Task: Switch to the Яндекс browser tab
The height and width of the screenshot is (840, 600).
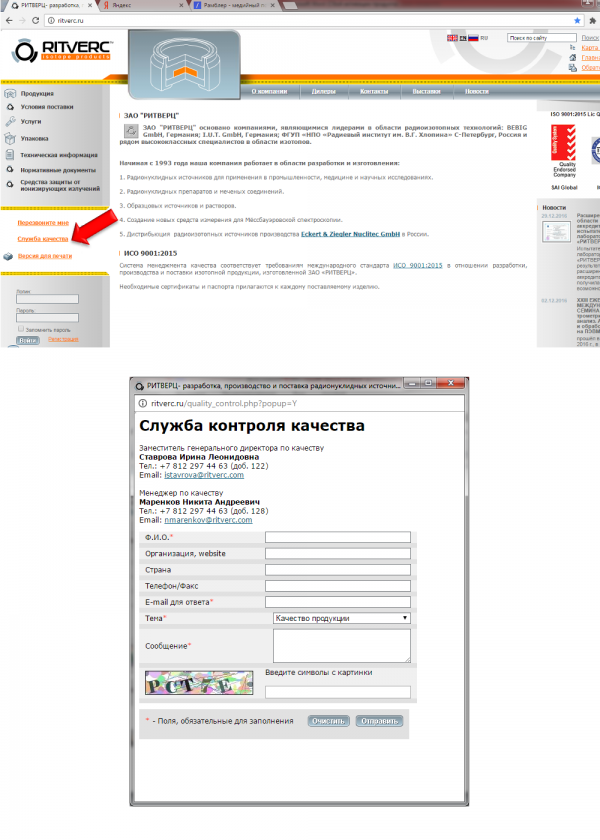Action: pos(141,5)
